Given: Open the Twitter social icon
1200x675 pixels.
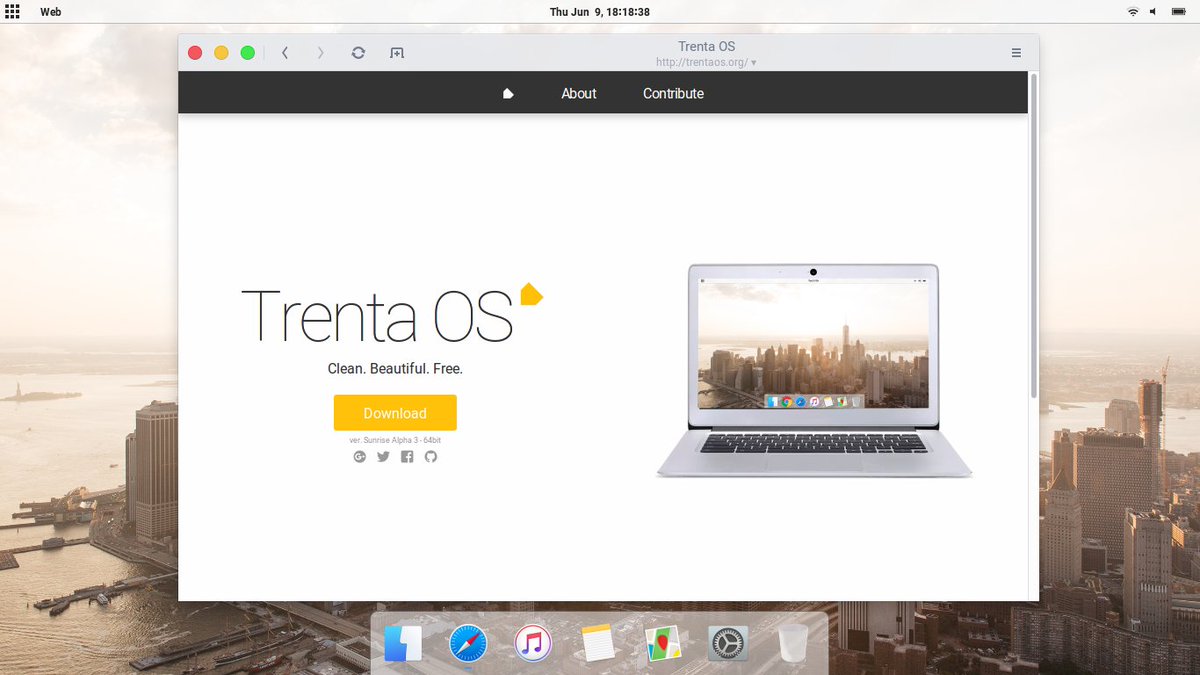Looking at the screenshot, I should pyautogui.click(x=383, y=457).
